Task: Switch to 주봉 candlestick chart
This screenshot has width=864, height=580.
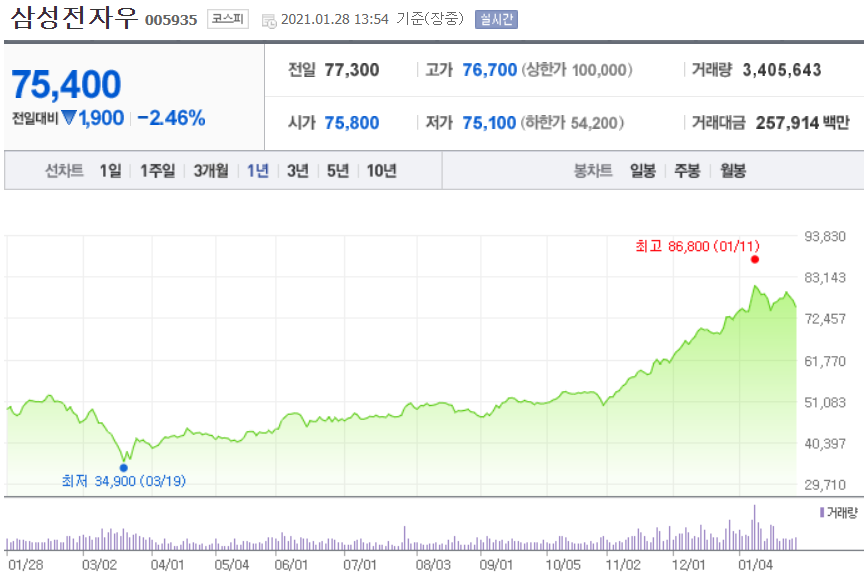Action: (x=688, y=171)
